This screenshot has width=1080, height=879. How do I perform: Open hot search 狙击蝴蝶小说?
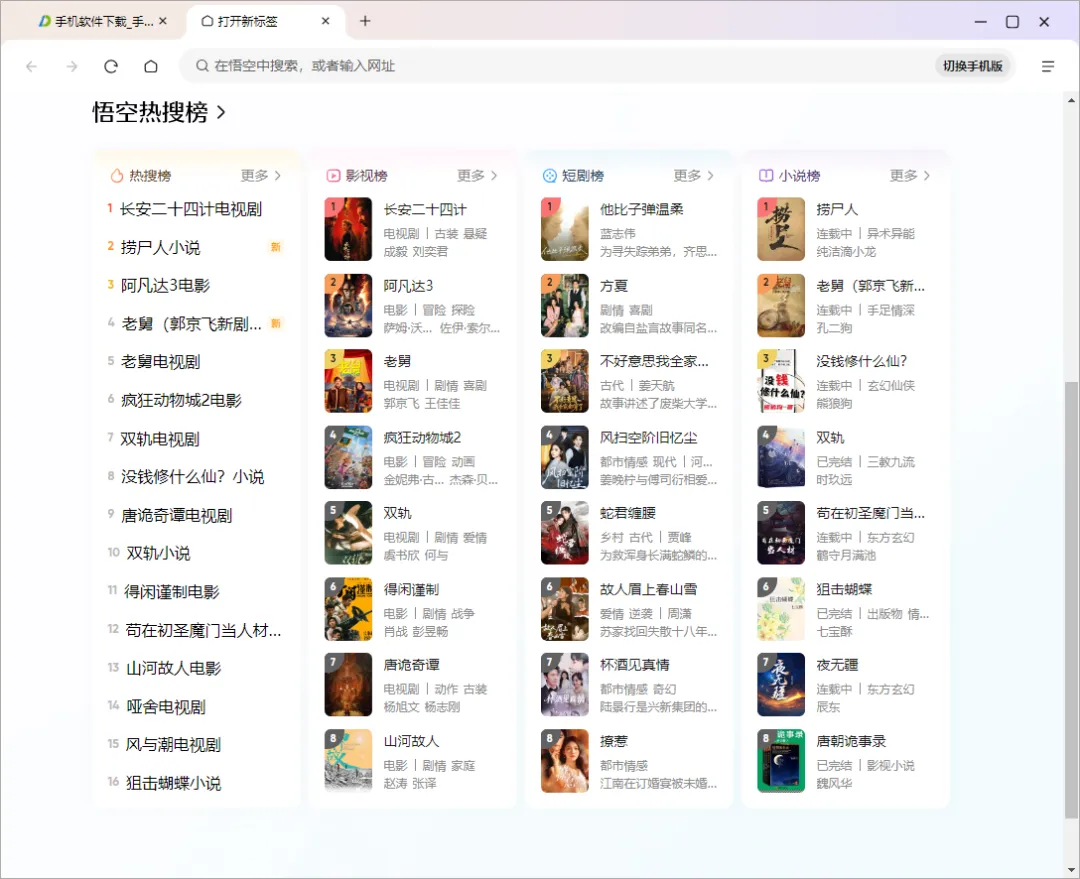(x=174, y=783)
